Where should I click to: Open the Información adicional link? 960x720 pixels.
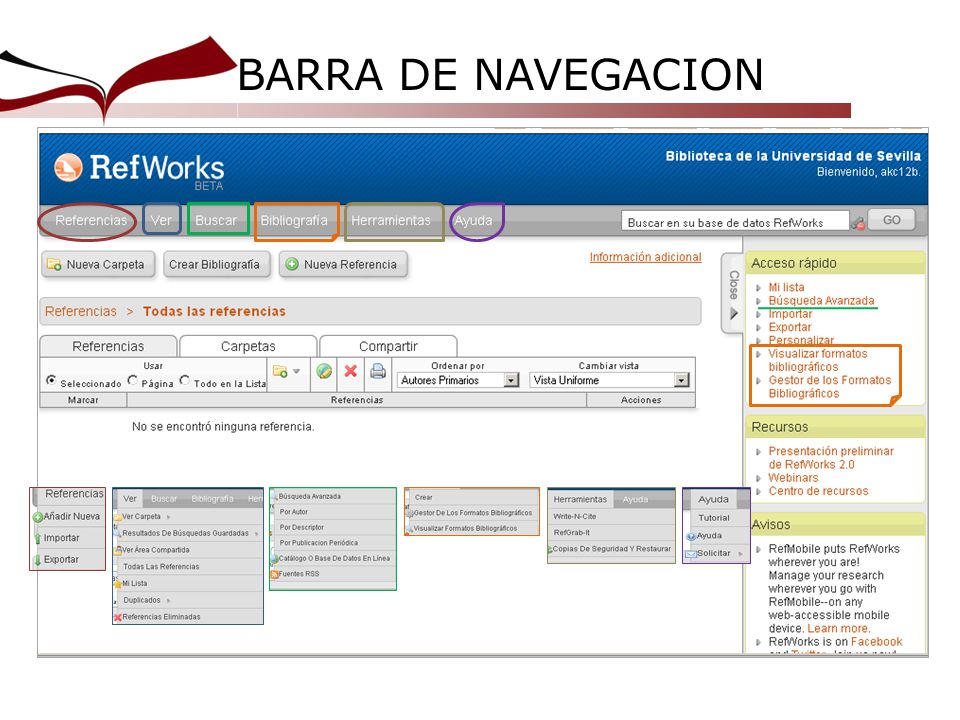coord(645,257)
